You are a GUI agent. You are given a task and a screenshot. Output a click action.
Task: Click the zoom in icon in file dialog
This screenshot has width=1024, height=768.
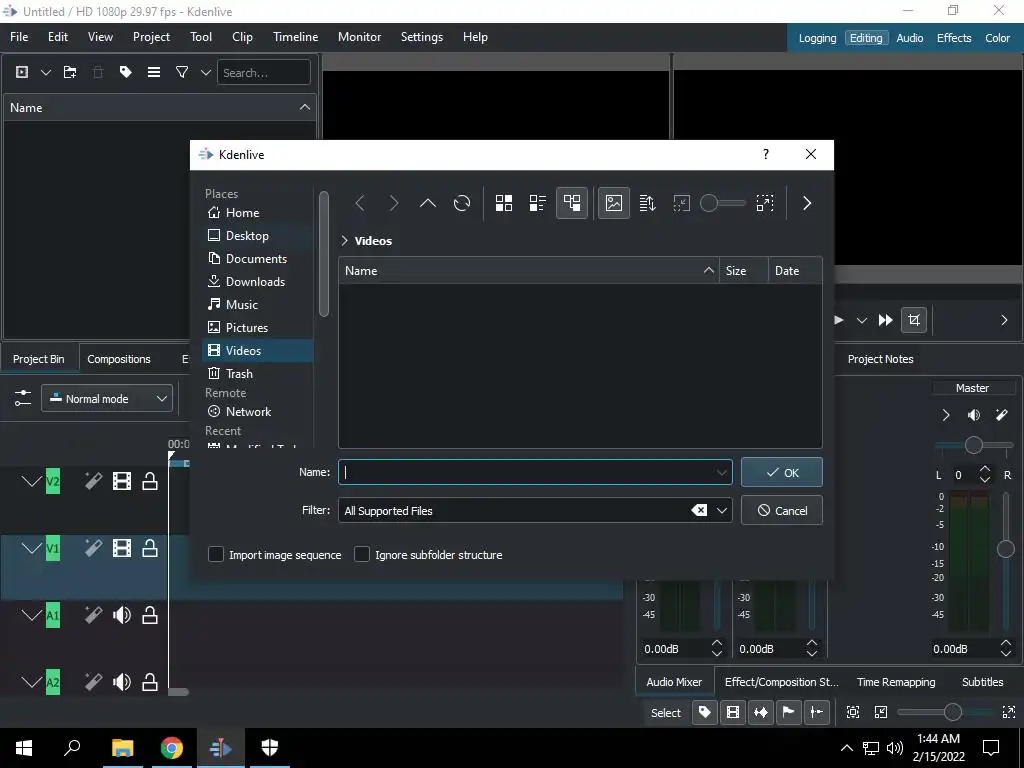(x=765, y=203)
